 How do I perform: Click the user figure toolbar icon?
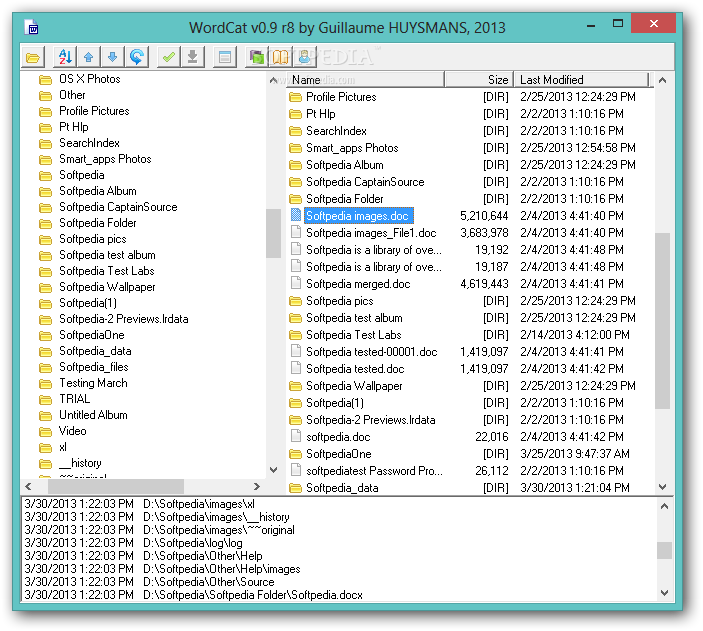tap(304, 57)
